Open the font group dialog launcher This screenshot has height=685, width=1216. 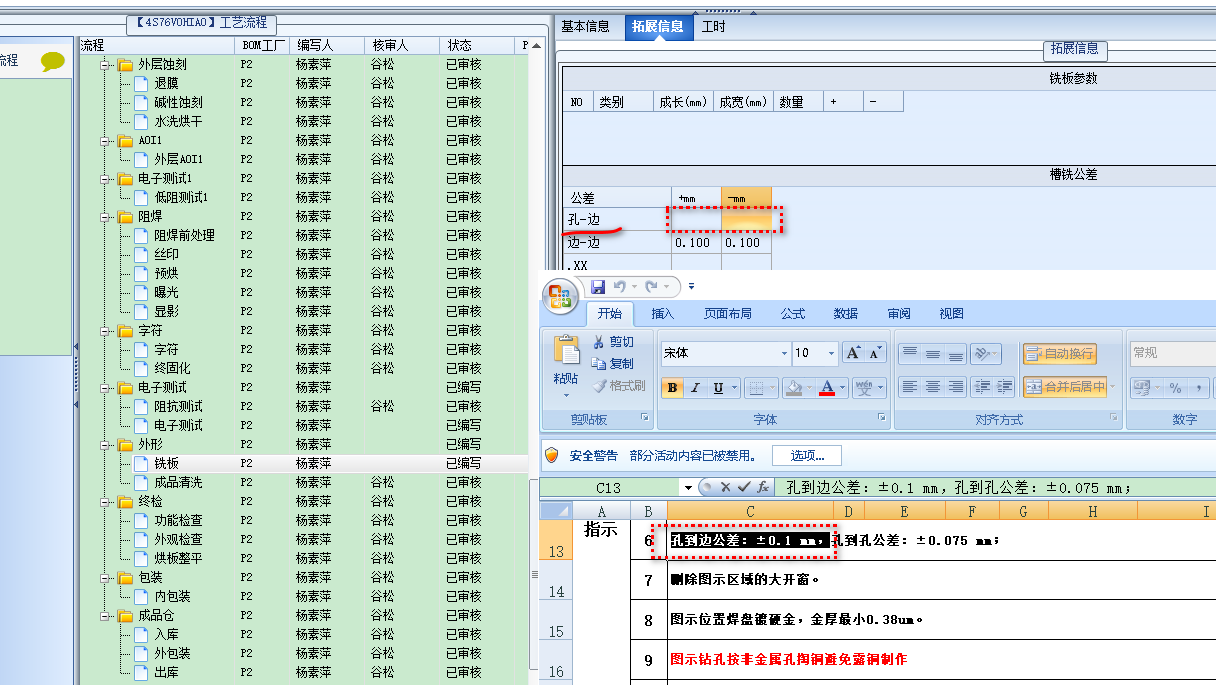tap(882, 417)
